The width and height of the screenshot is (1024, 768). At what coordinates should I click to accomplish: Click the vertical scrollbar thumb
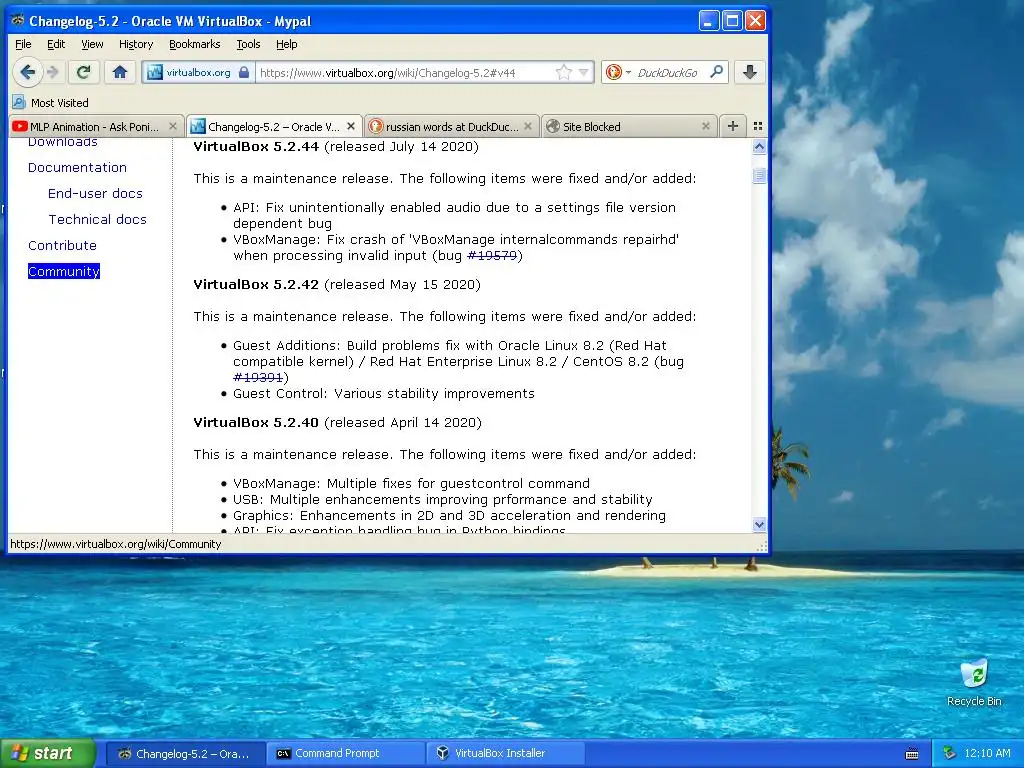coord(759,175)
